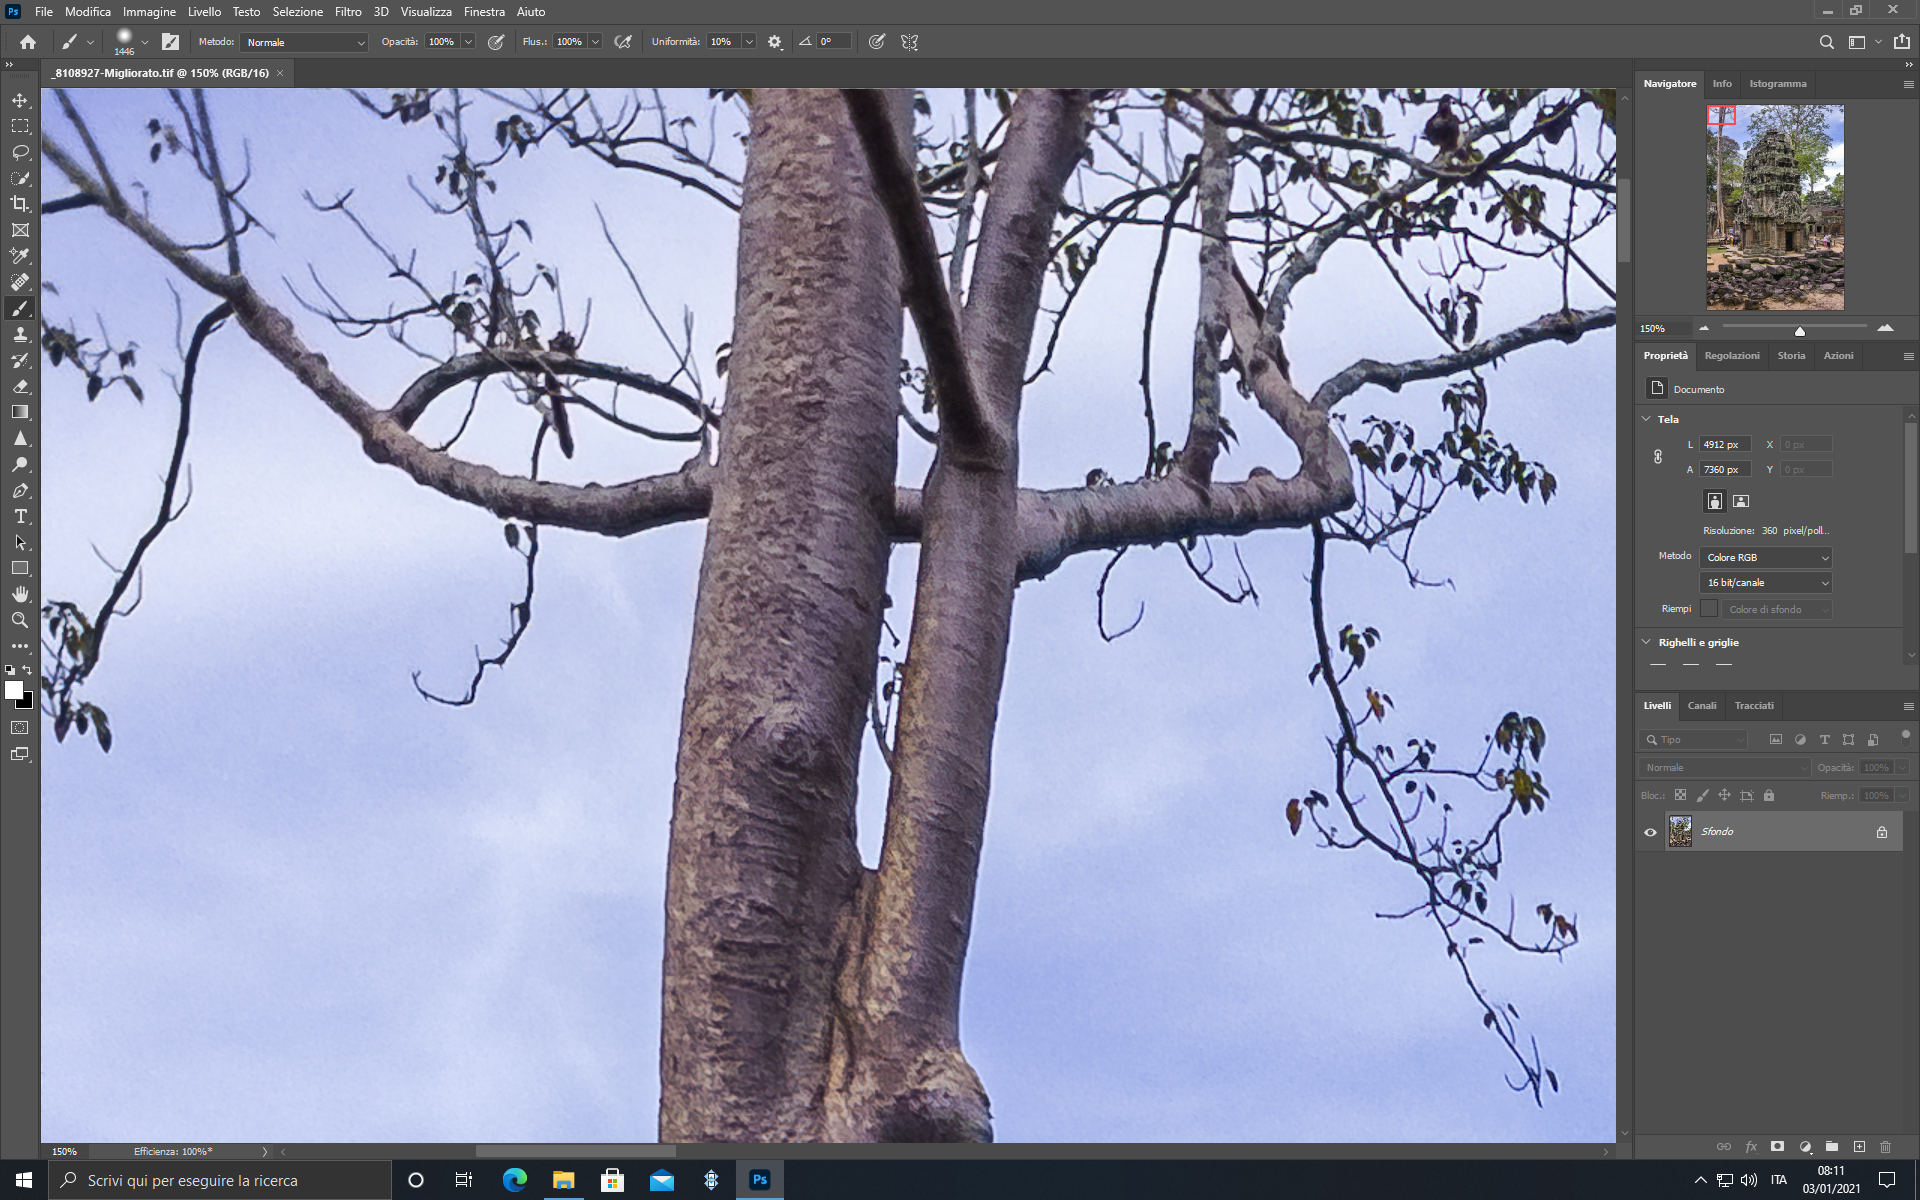The width and height of the screenshot is (1920, 1200).
Task: Select the Crop tool
Action: click(x=20, y=204)
